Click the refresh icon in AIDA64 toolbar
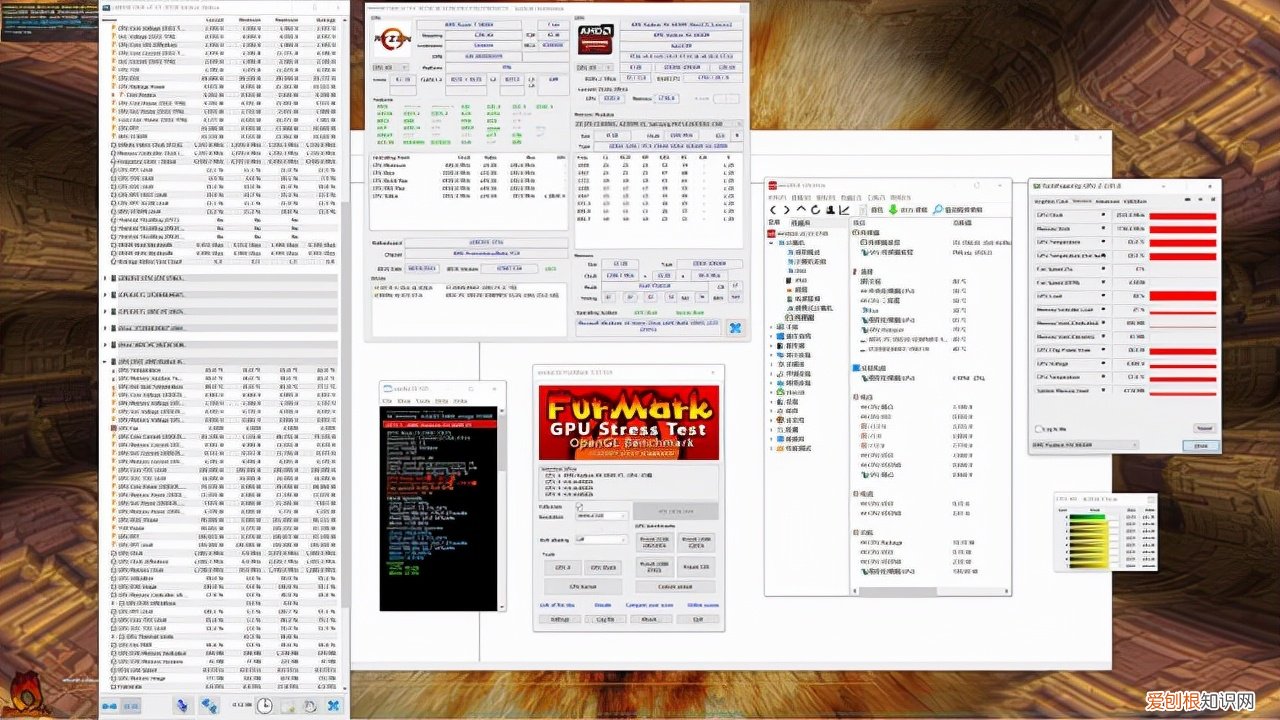 817,209
